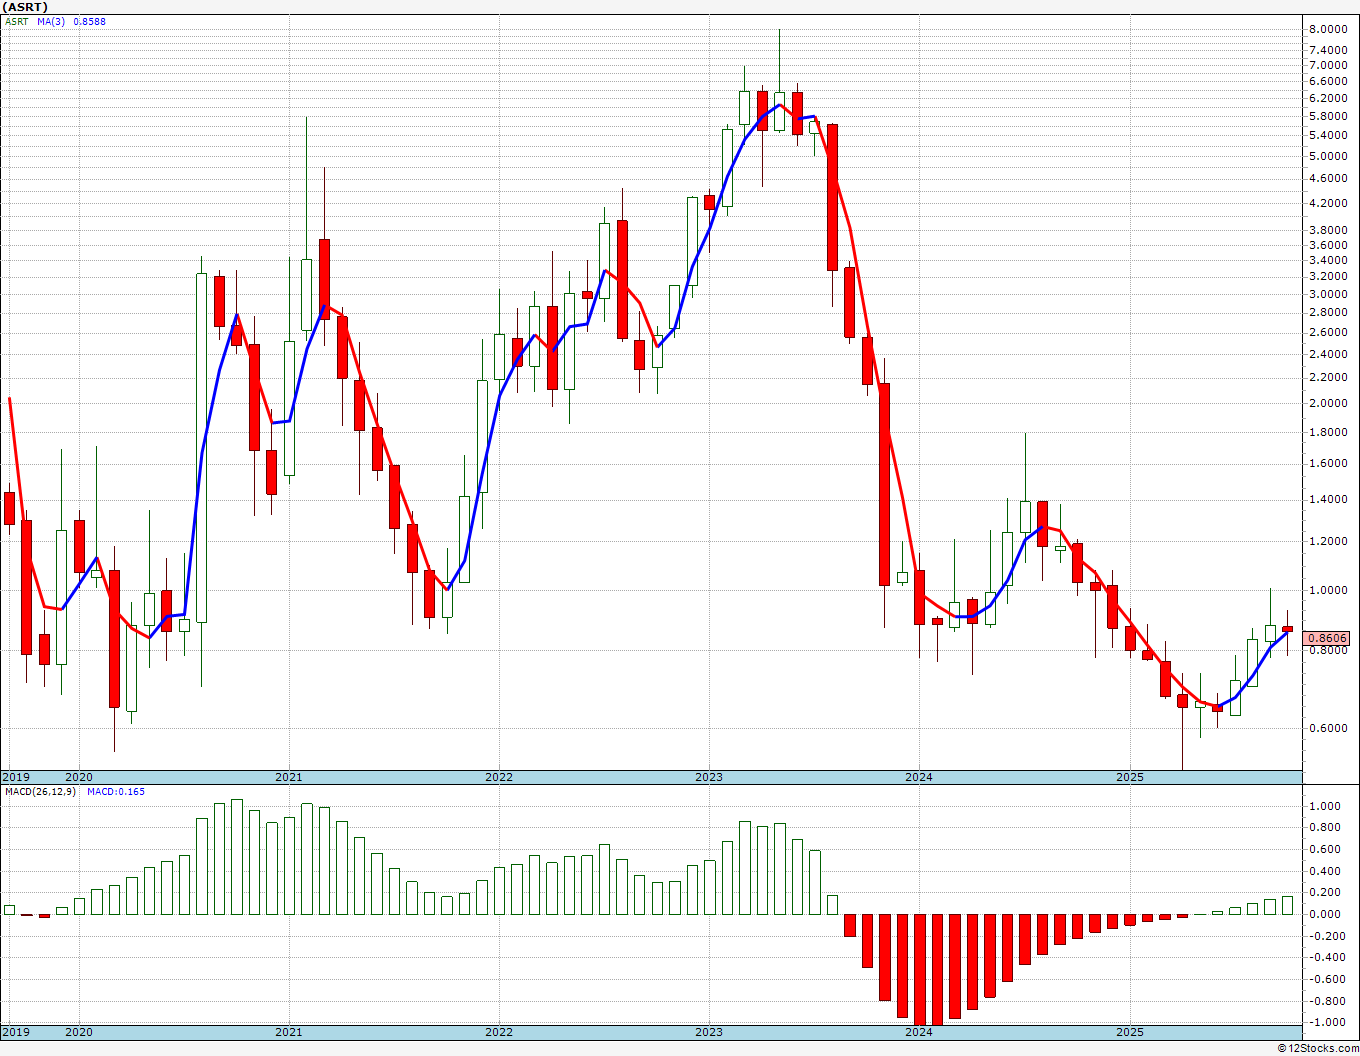Click 0.600 on the MACD axis
1360x1056 pixels.
(x=1327, y=849)
